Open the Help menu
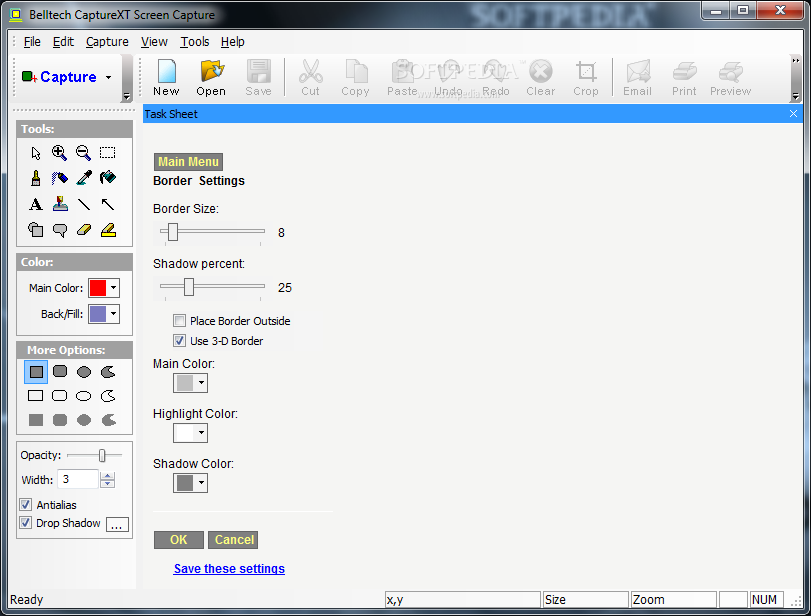Viewport: 811px width, 616px height. pos(233,42)
